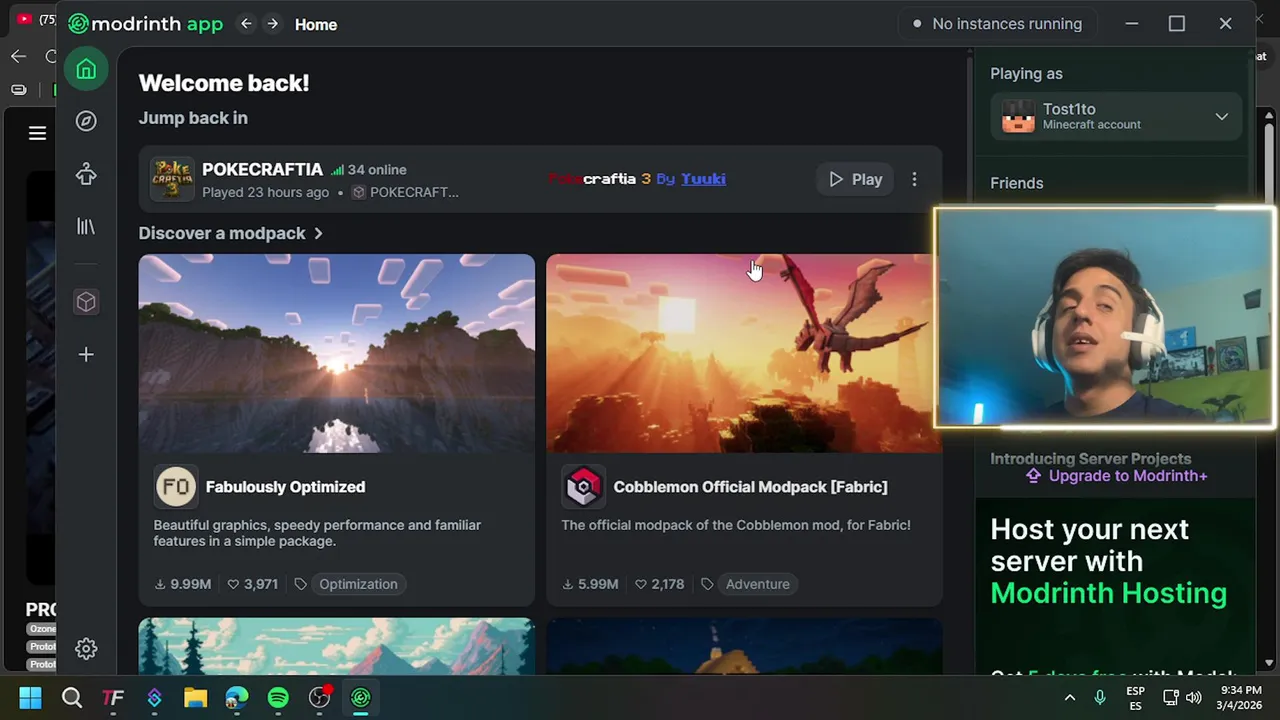The width and height of the screenshot is (1280, 720).
Task: Open Cobblemon Official Modpack [Fabric] title
Action: pos(750,487)
